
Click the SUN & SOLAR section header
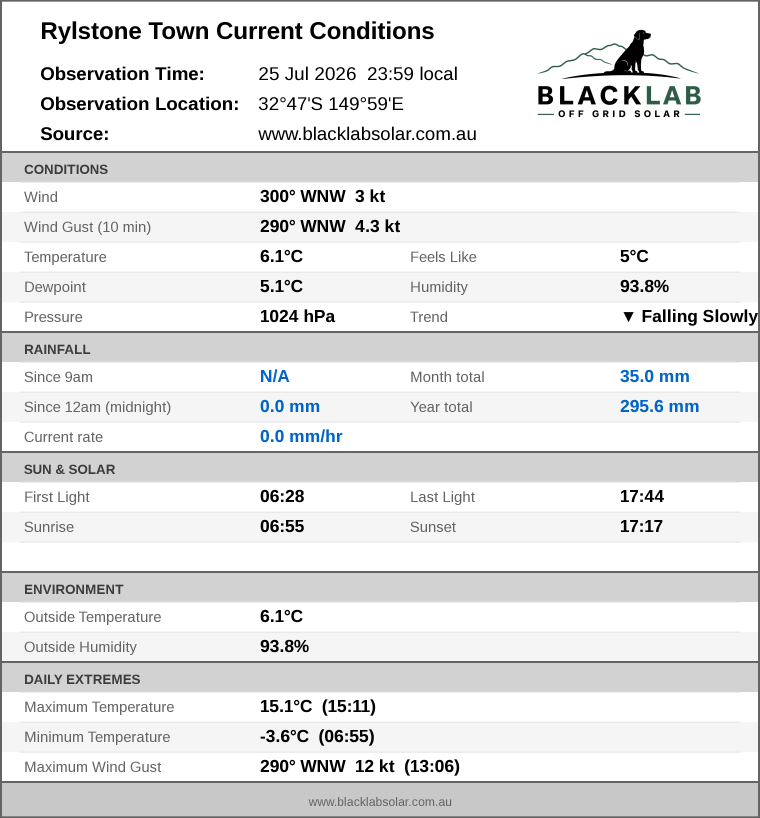click(x=380, y=468)
